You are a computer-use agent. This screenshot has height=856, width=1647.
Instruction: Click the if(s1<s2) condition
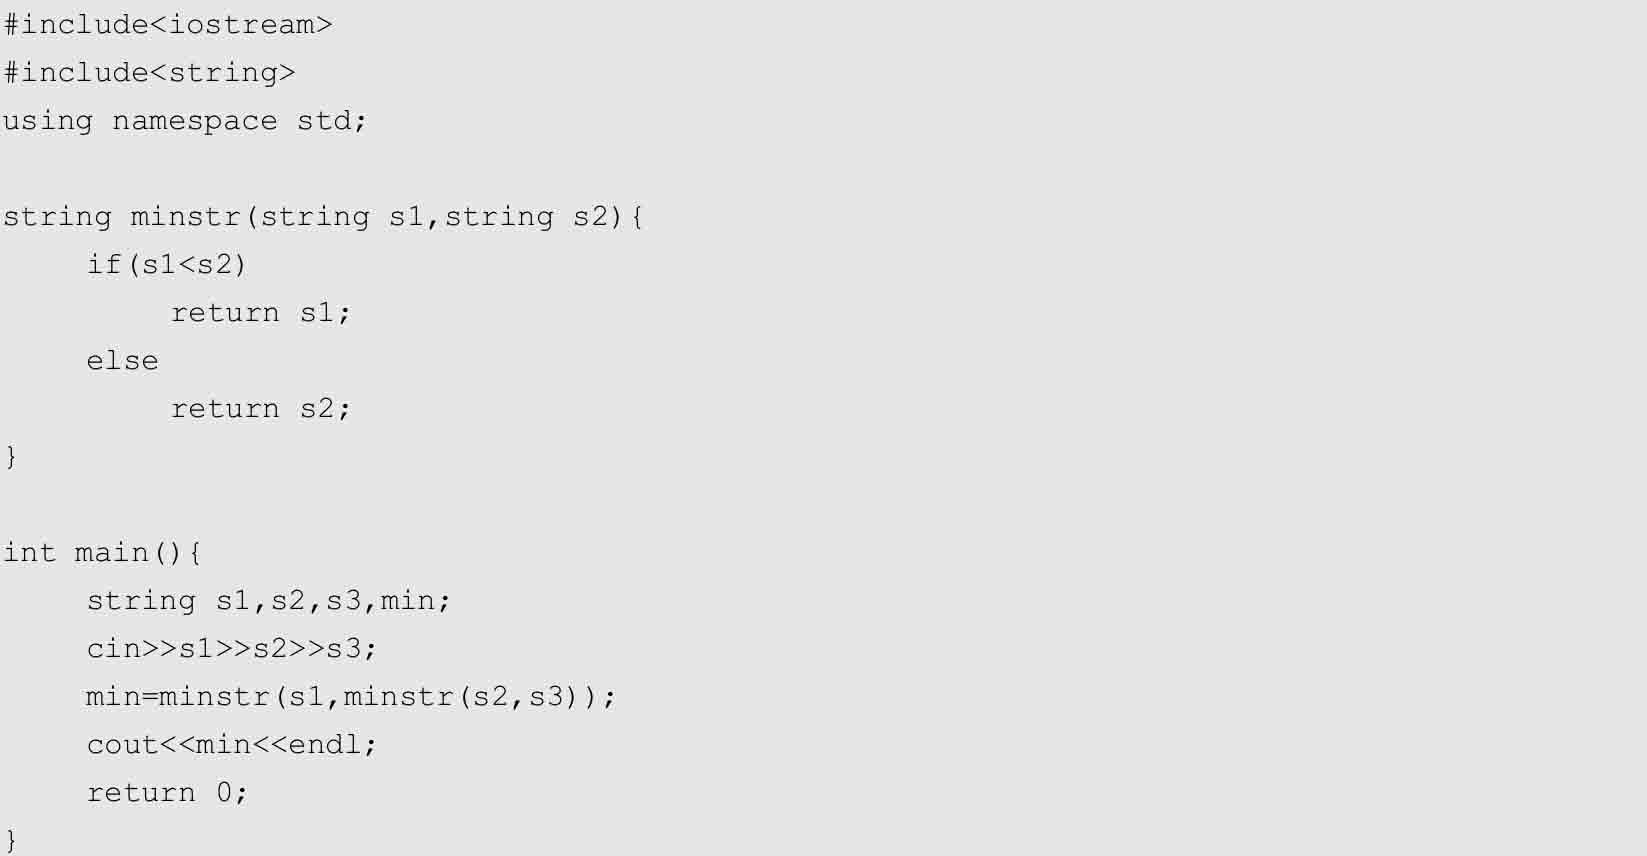pos(166,265)
